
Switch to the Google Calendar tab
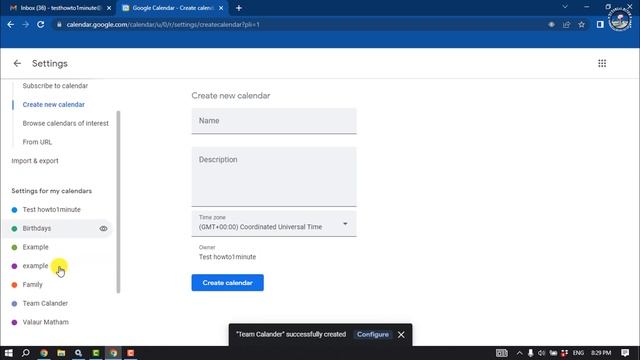[x=172, y=8]
